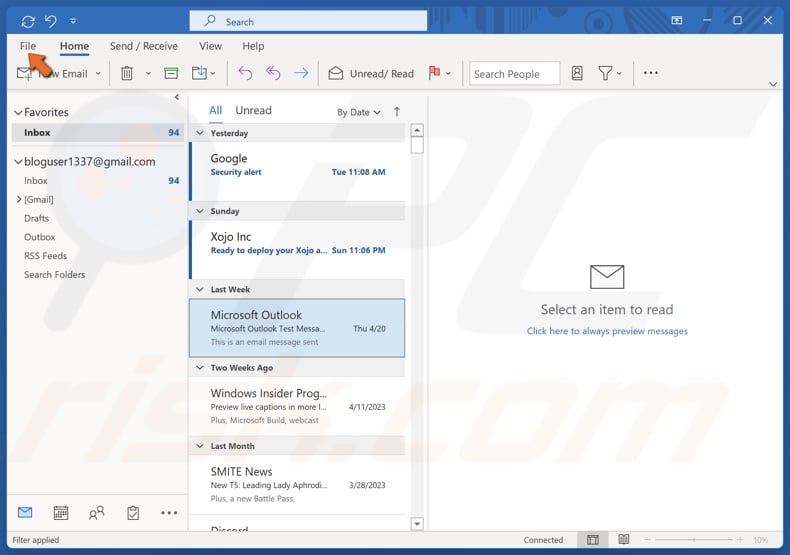
Task: Select Inbox under Favorites
Action: tap(96, 132)
